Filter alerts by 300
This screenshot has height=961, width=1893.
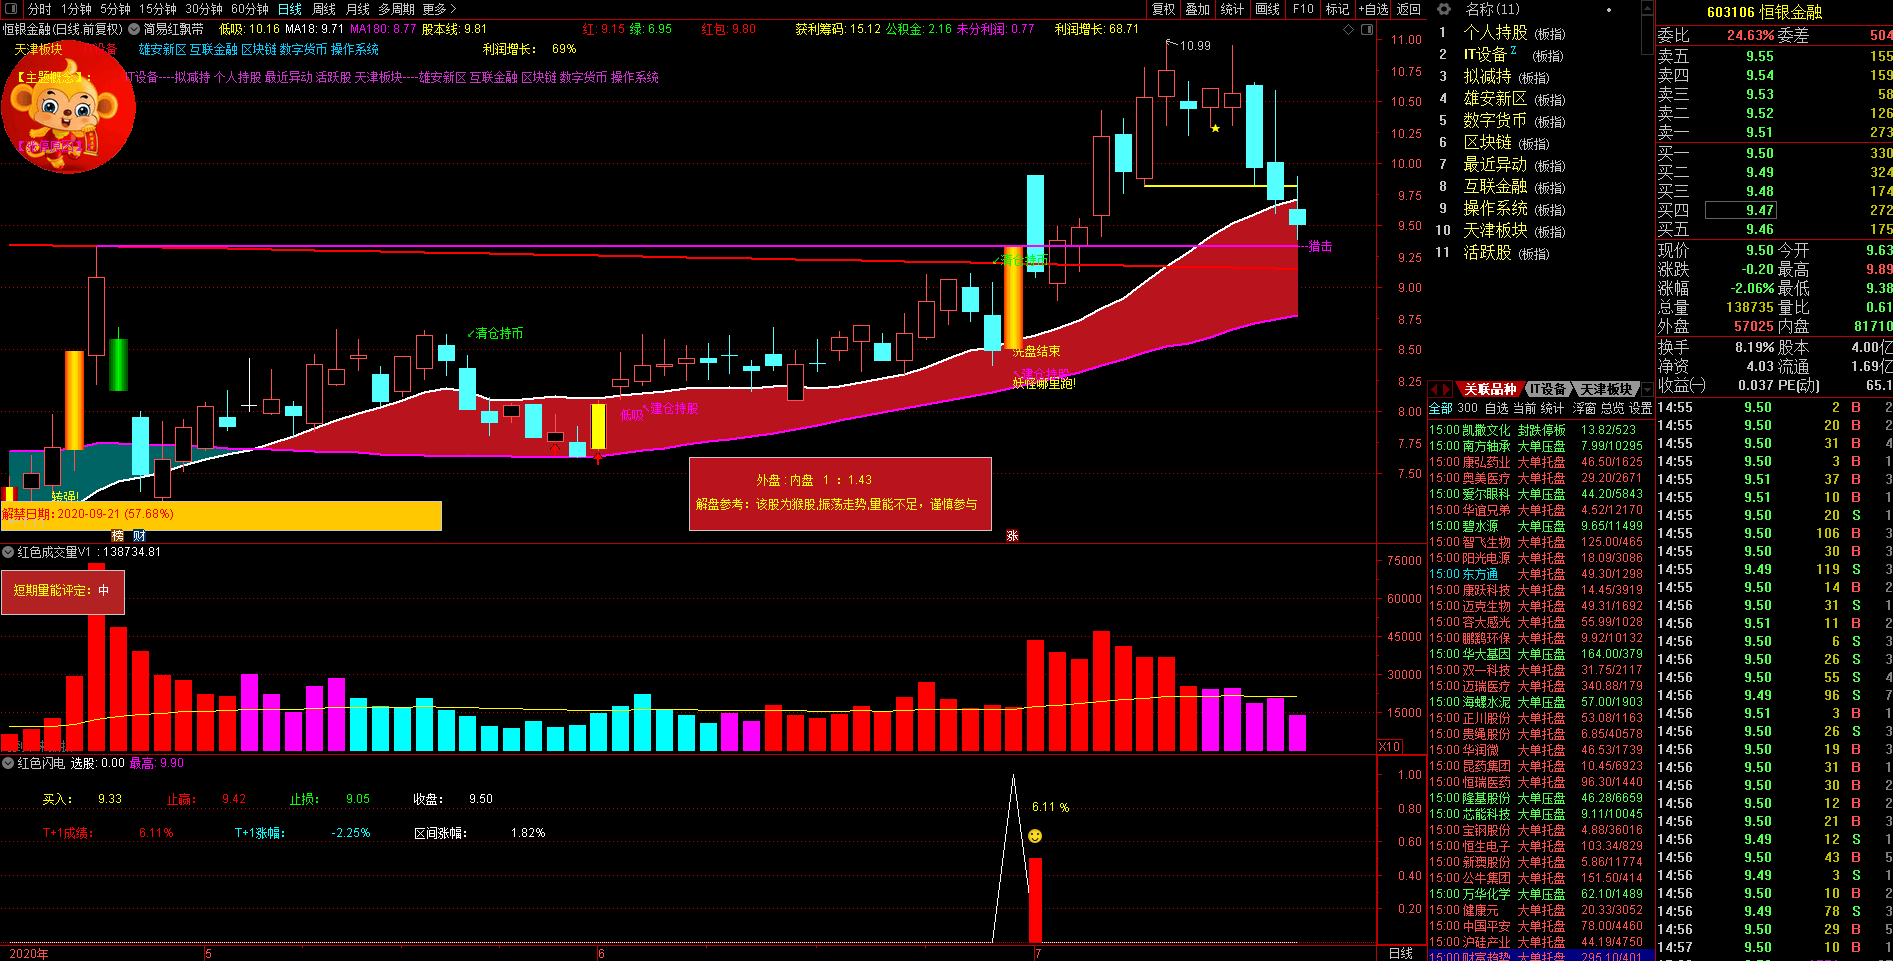coord(1467,408)
